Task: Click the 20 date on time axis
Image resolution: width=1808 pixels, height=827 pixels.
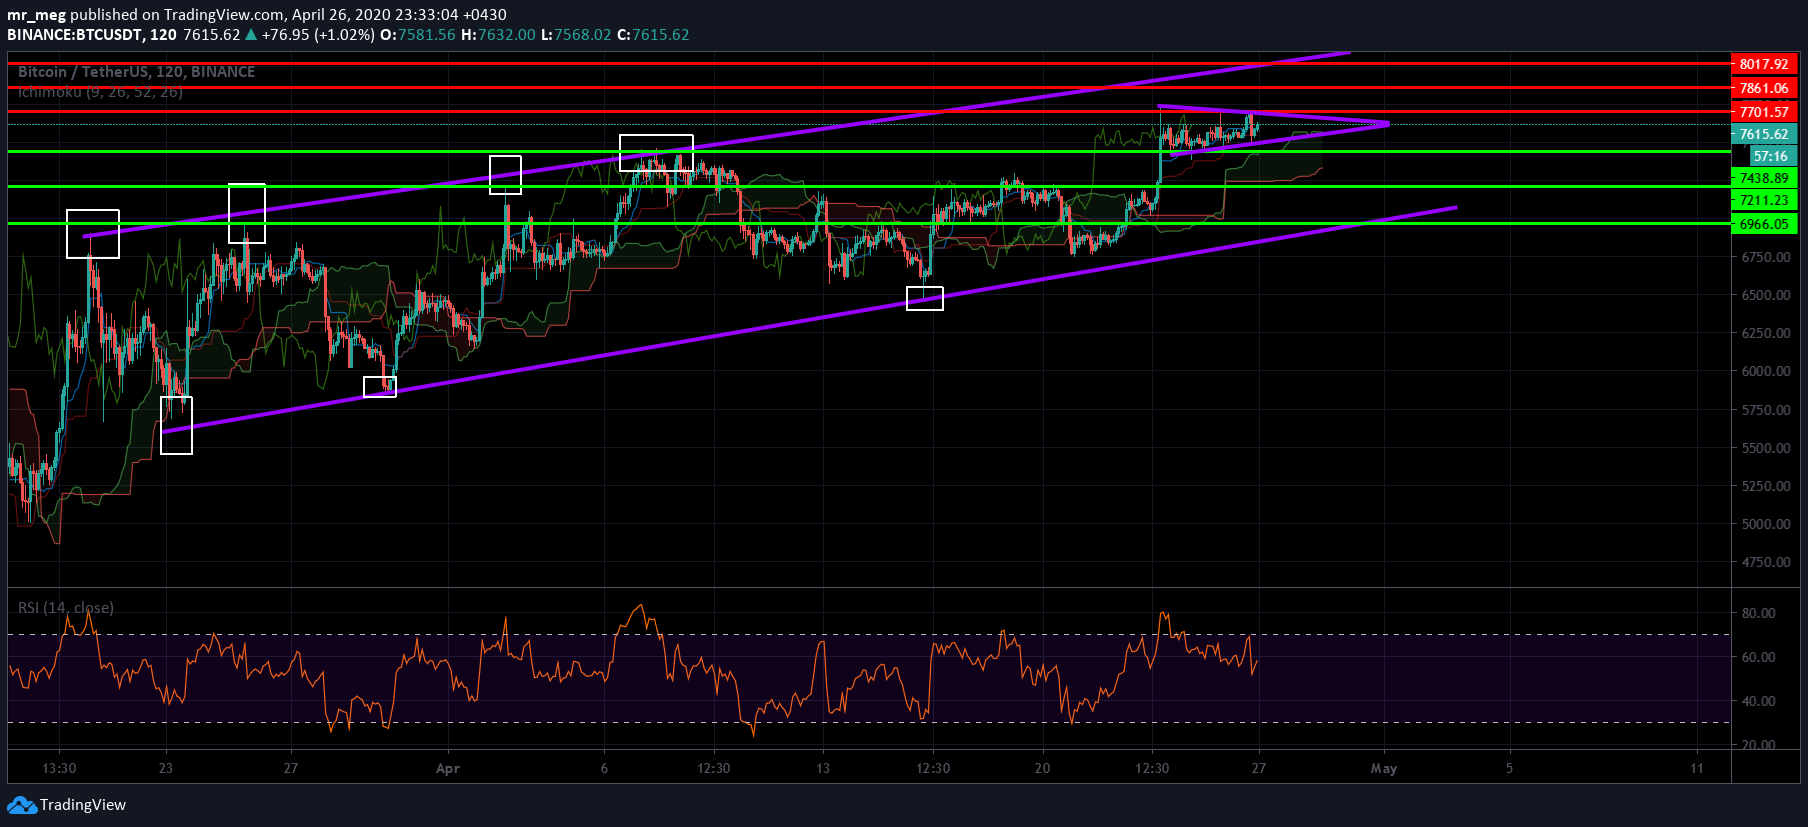Action: click(1043, 768)
